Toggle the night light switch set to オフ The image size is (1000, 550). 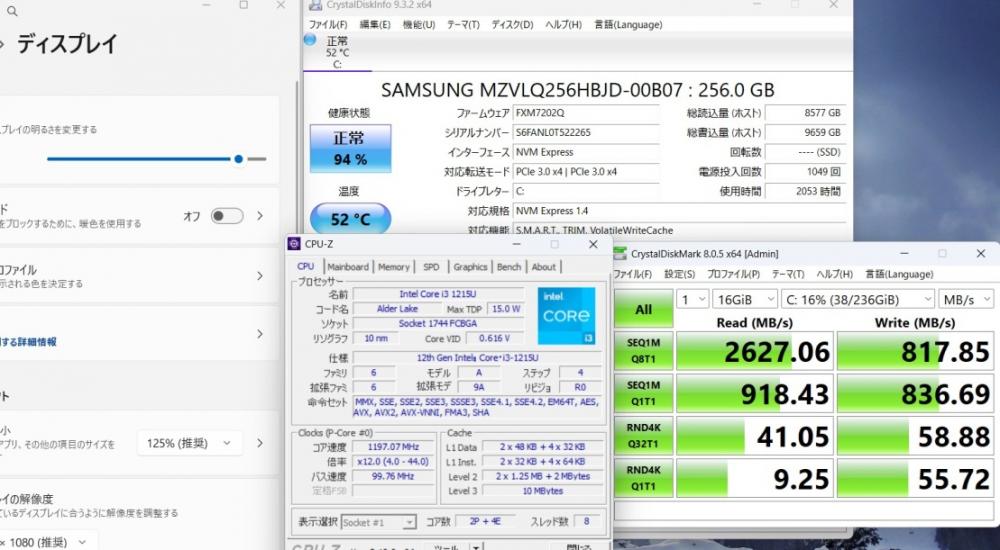tap(228, 216)
